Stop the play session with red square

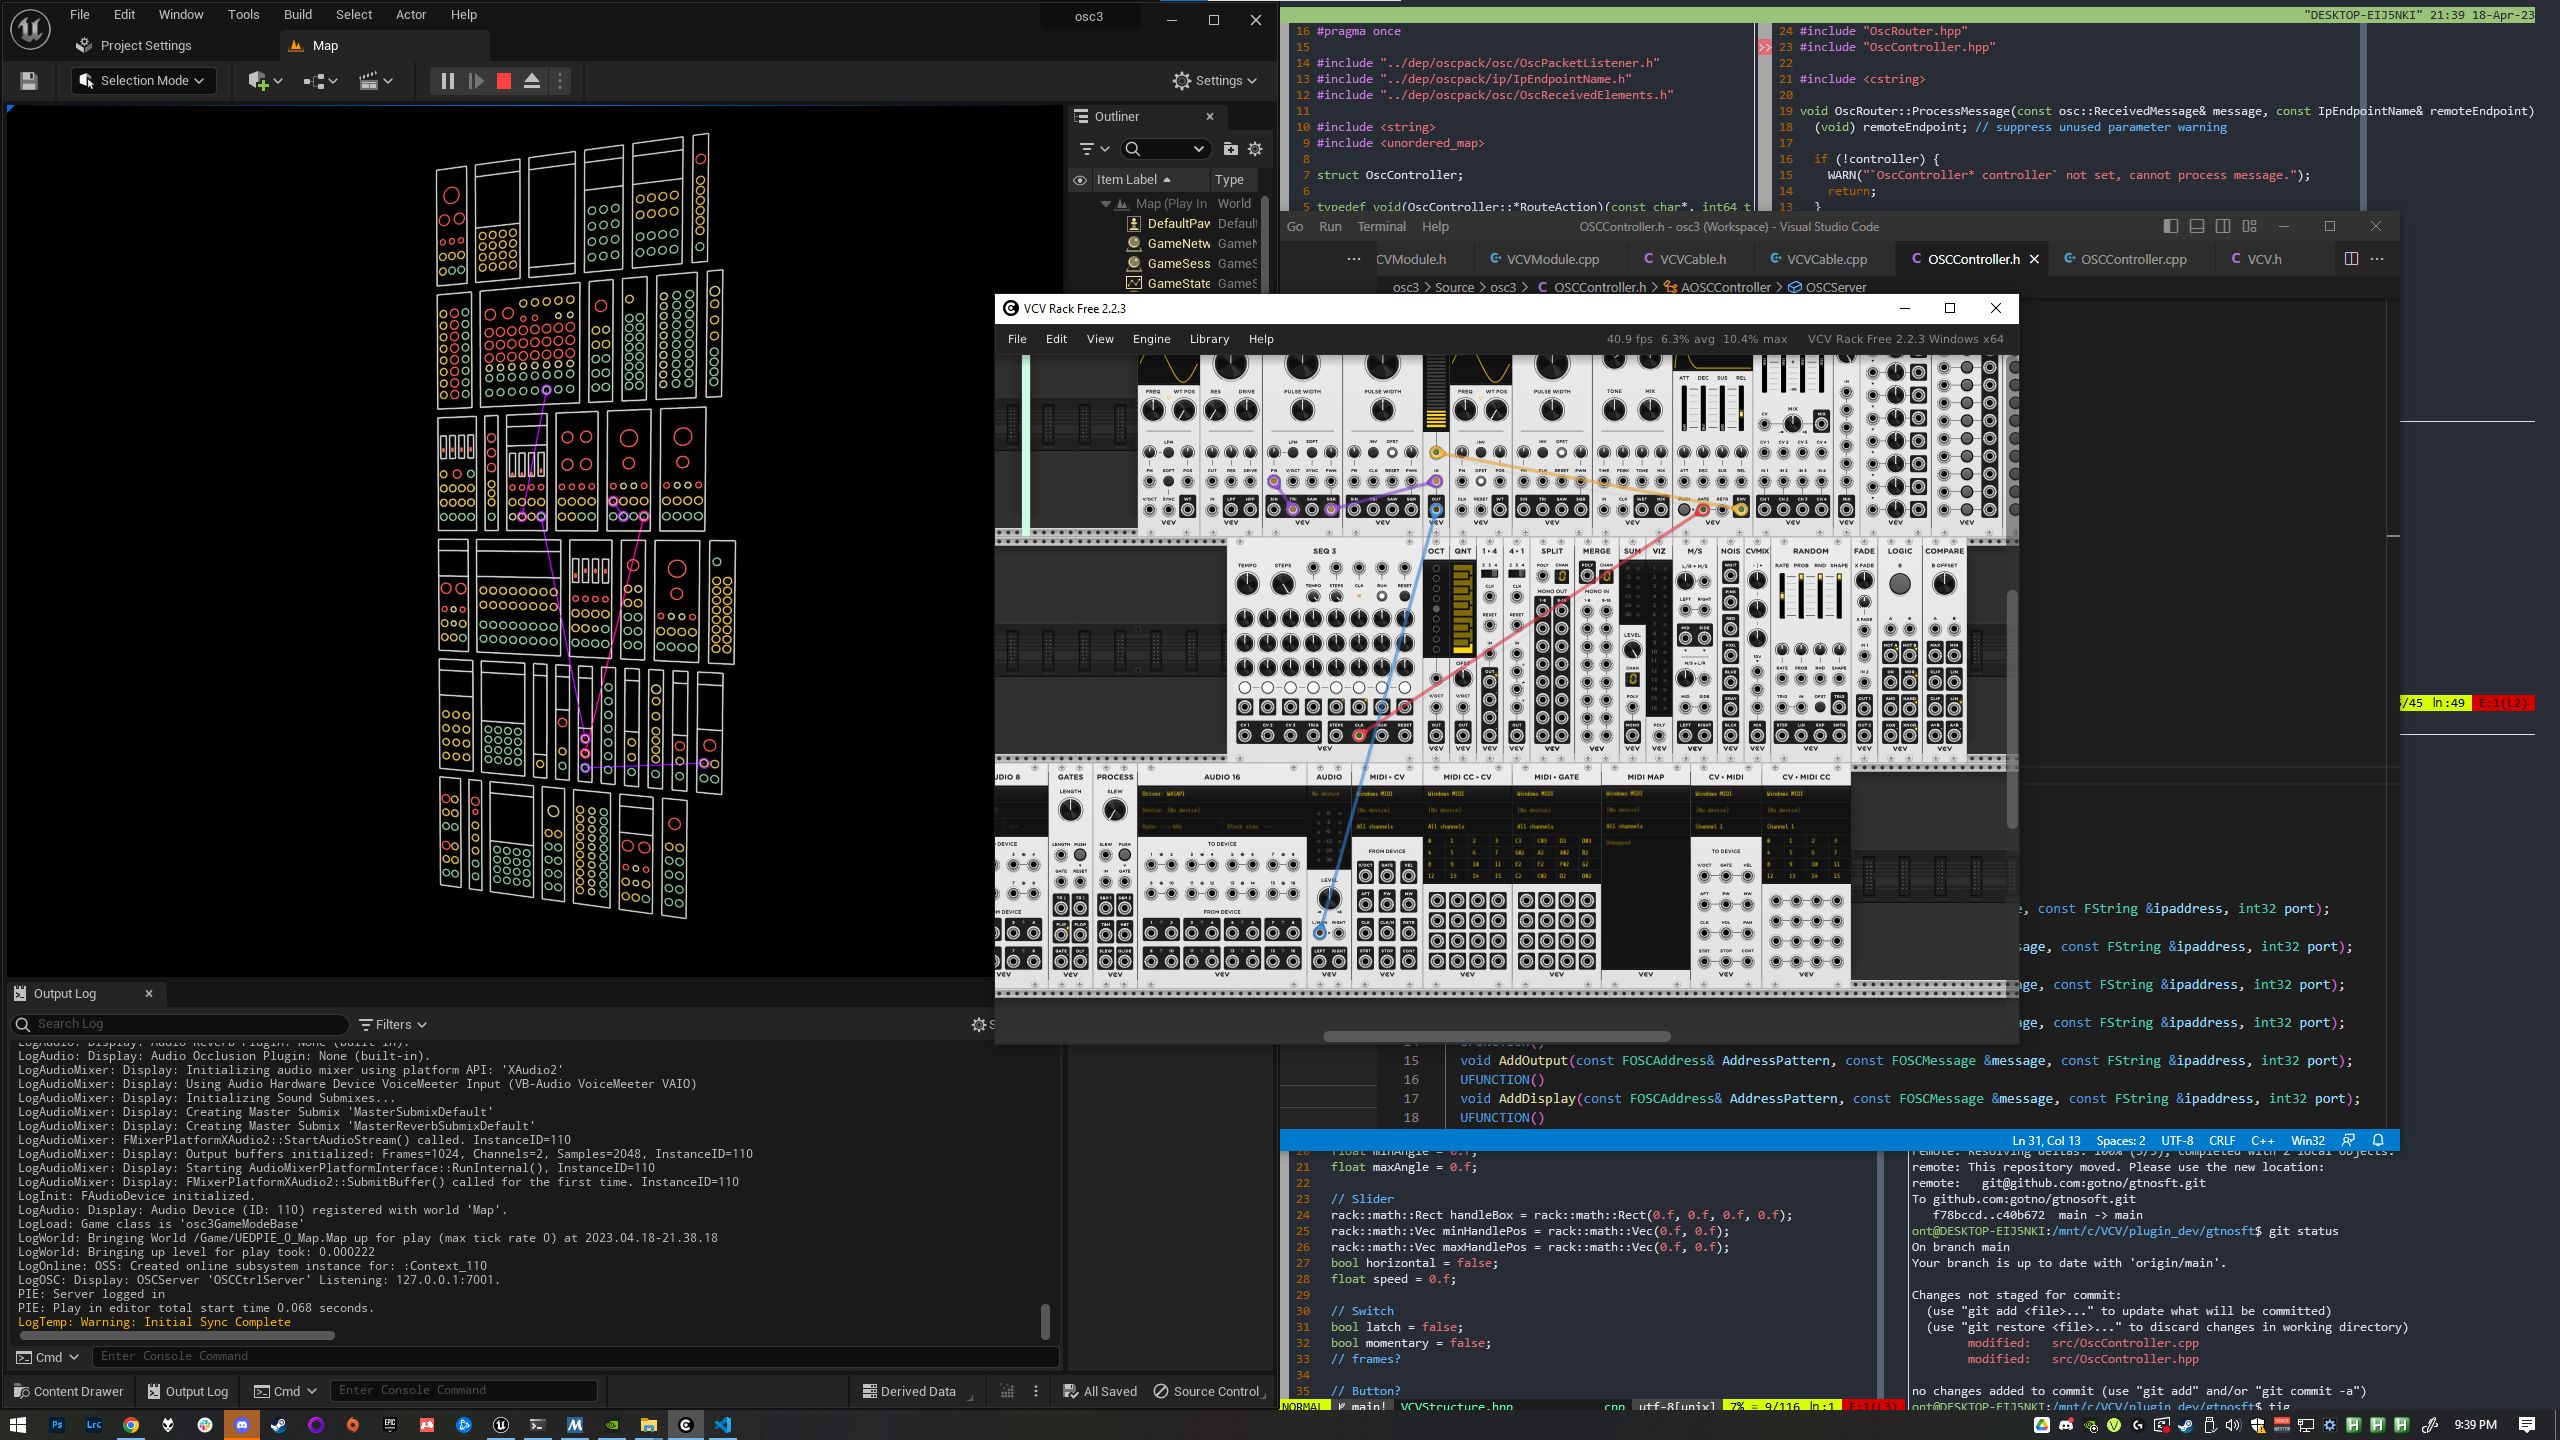pyautogui.click(x=504, y=81)
